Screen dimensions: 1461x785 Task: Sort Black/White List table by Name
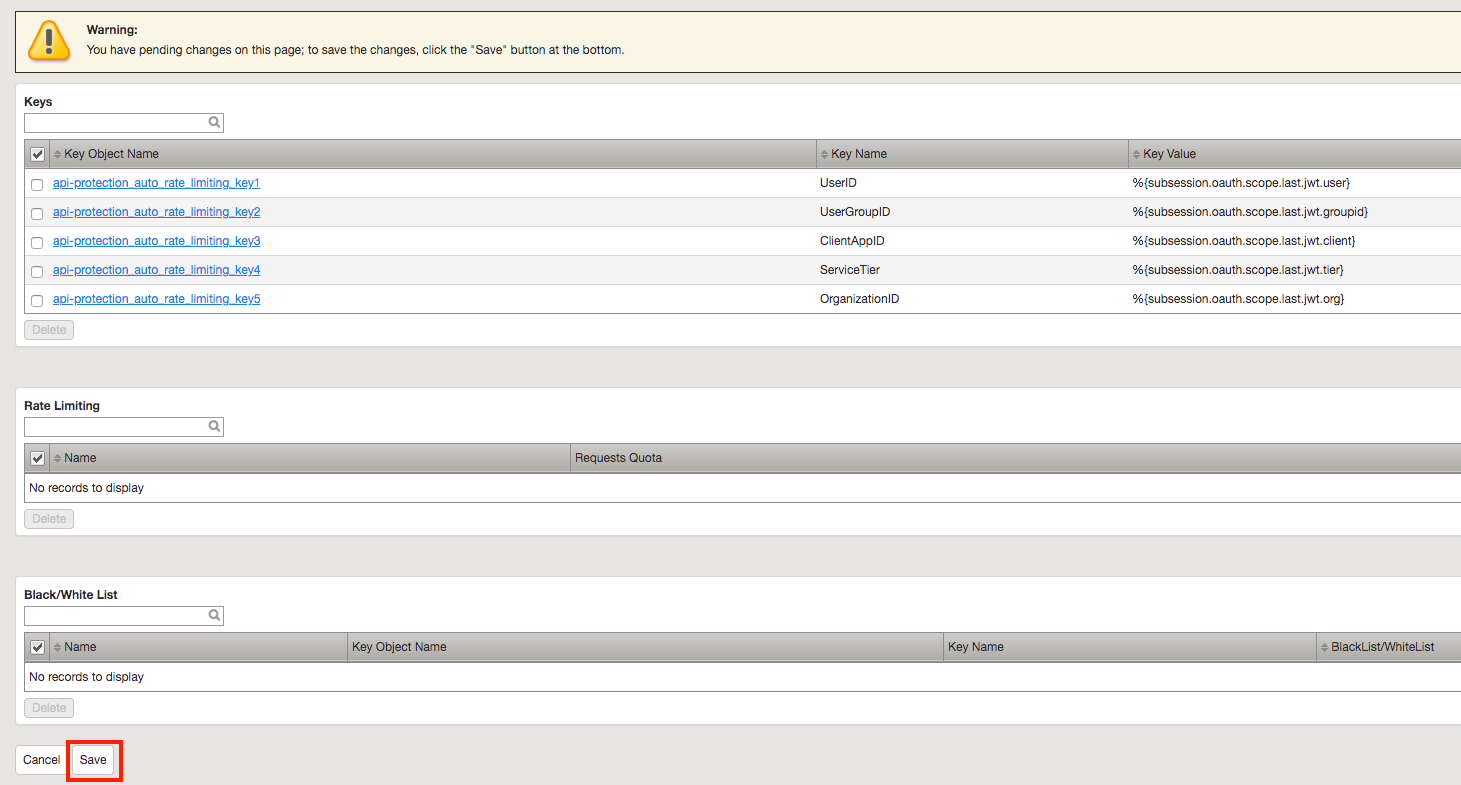[x=80, y=647]
